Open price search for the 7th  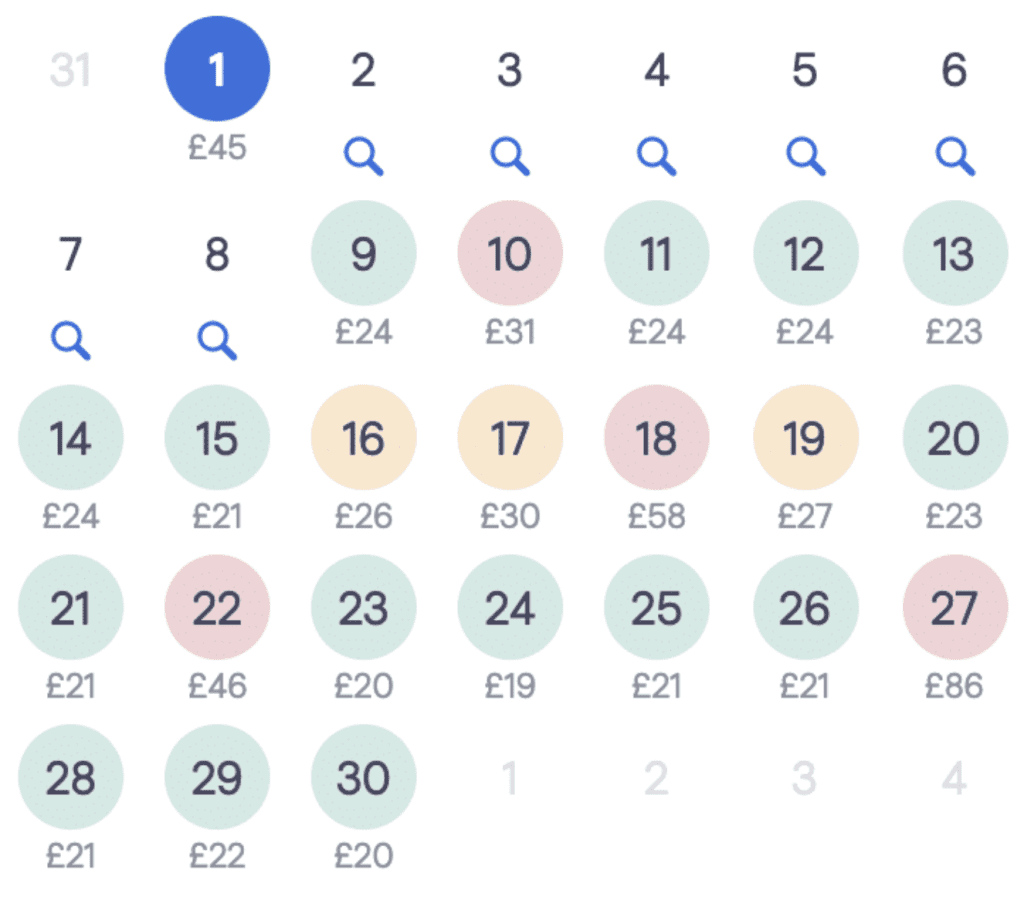click(70, 340)
